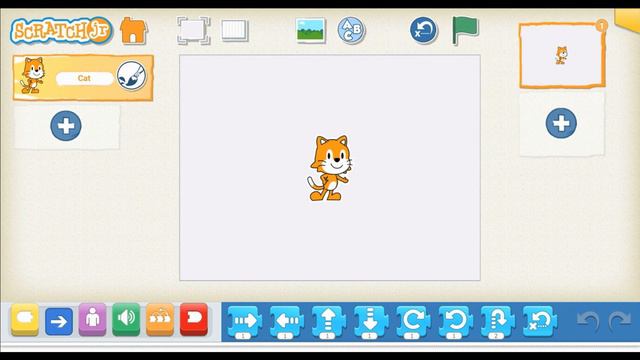Select page 1 thumbnail
Image resolution: width=640 pixels, height=360 pixels.
coord(562,56)
